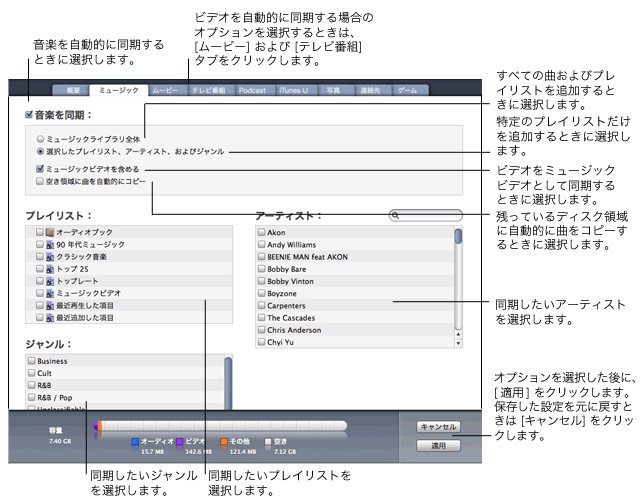
Task: Click the magnifier icon in artist search
Action: pyautogui.click(x=395, y=215)
